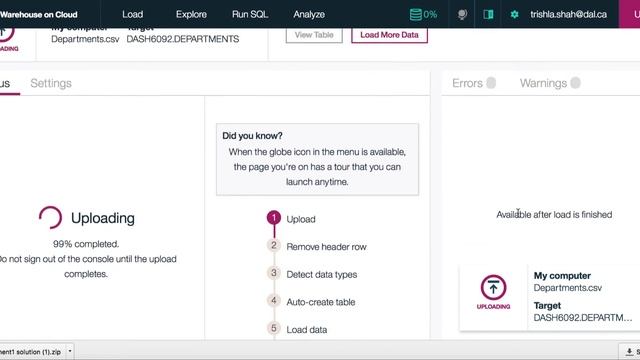This screenshot has height=360, width=640.
Task: Select step 2 Remove header row circle
Action: (x=274, y=245)
